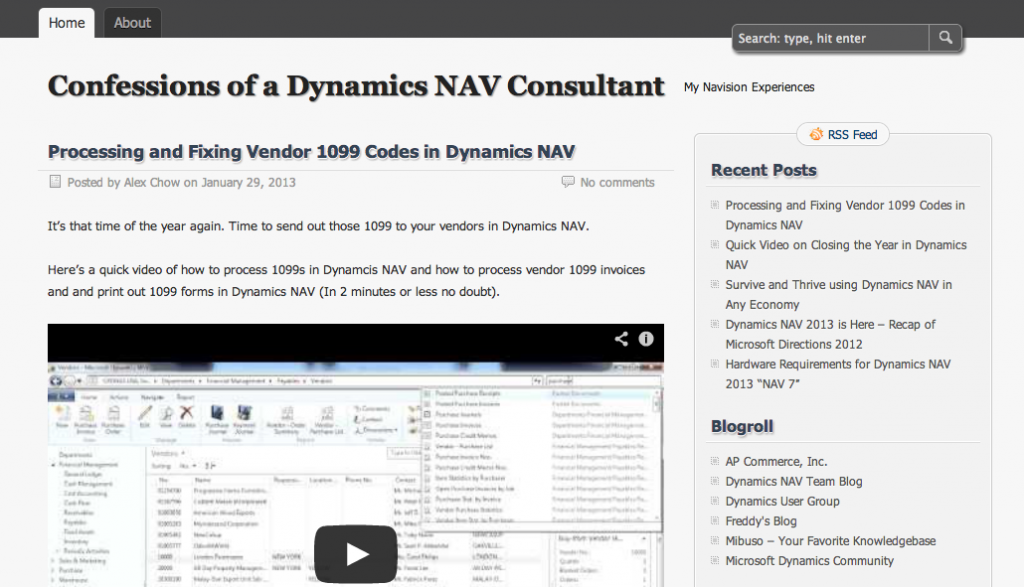
Task: Open the blog title homepage link
Action: pyautogui.click(x=356, y=86)
